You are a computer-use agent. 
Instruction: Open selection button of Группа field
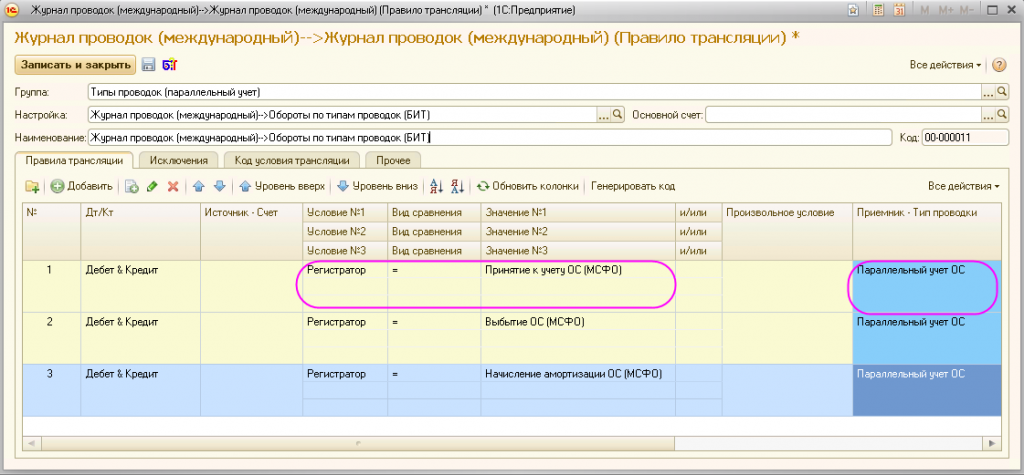988,92
